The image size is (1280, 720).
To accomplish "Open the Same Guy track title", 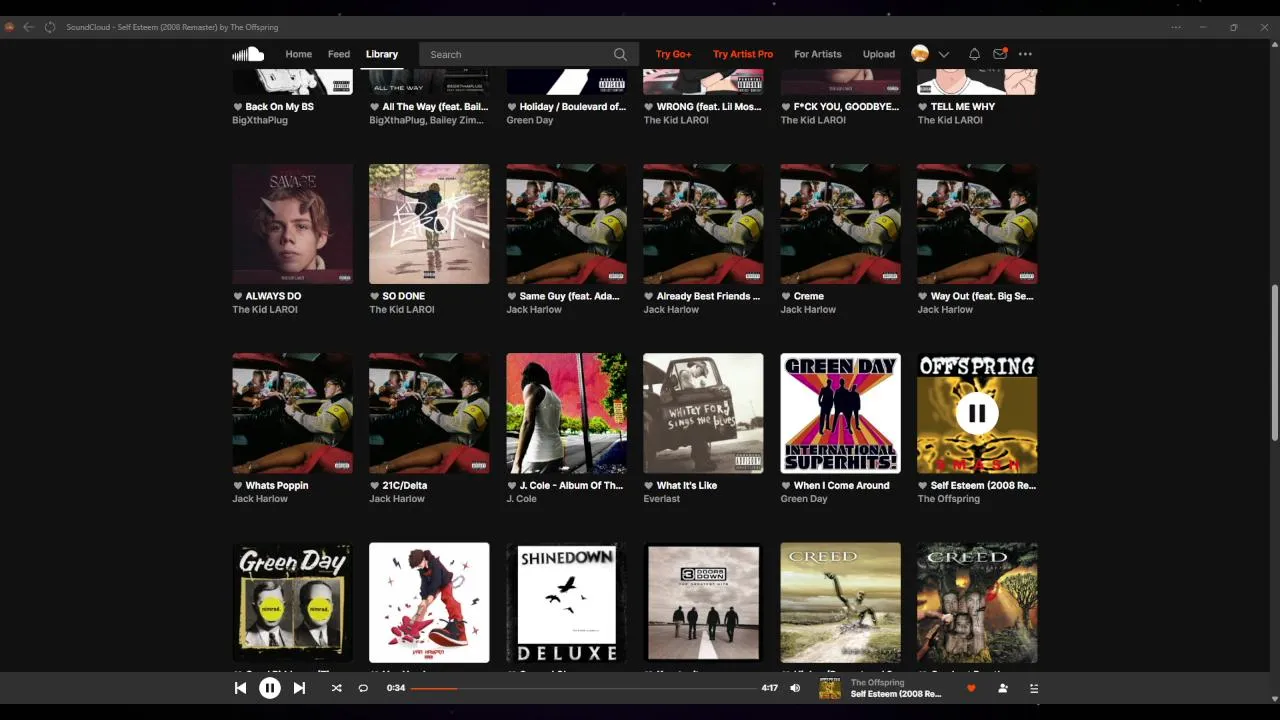I will click(570, 297).
